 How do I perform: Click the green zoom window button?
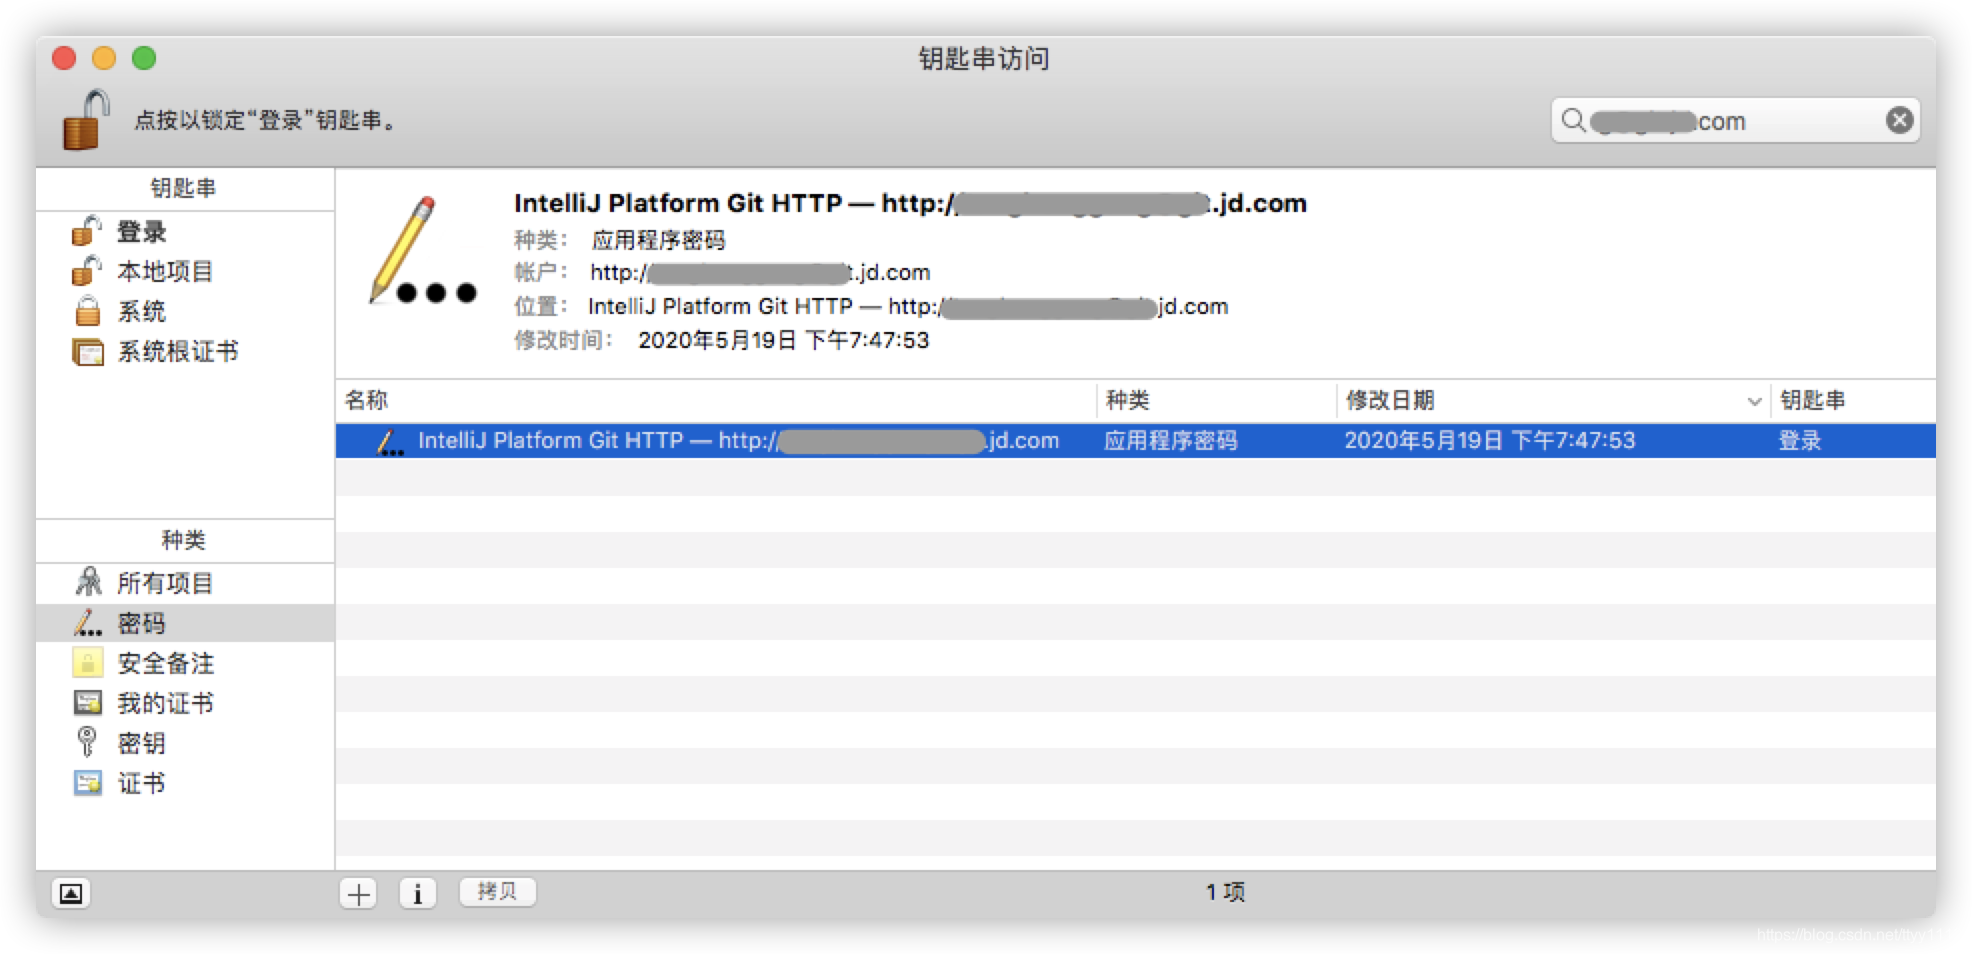pyautogui.click(x=144, y=58)
